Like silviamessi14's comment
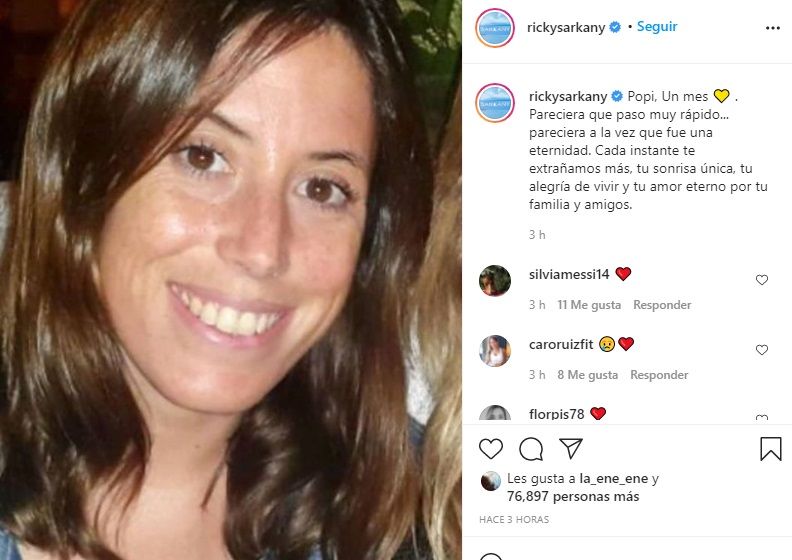 [762, 280]
